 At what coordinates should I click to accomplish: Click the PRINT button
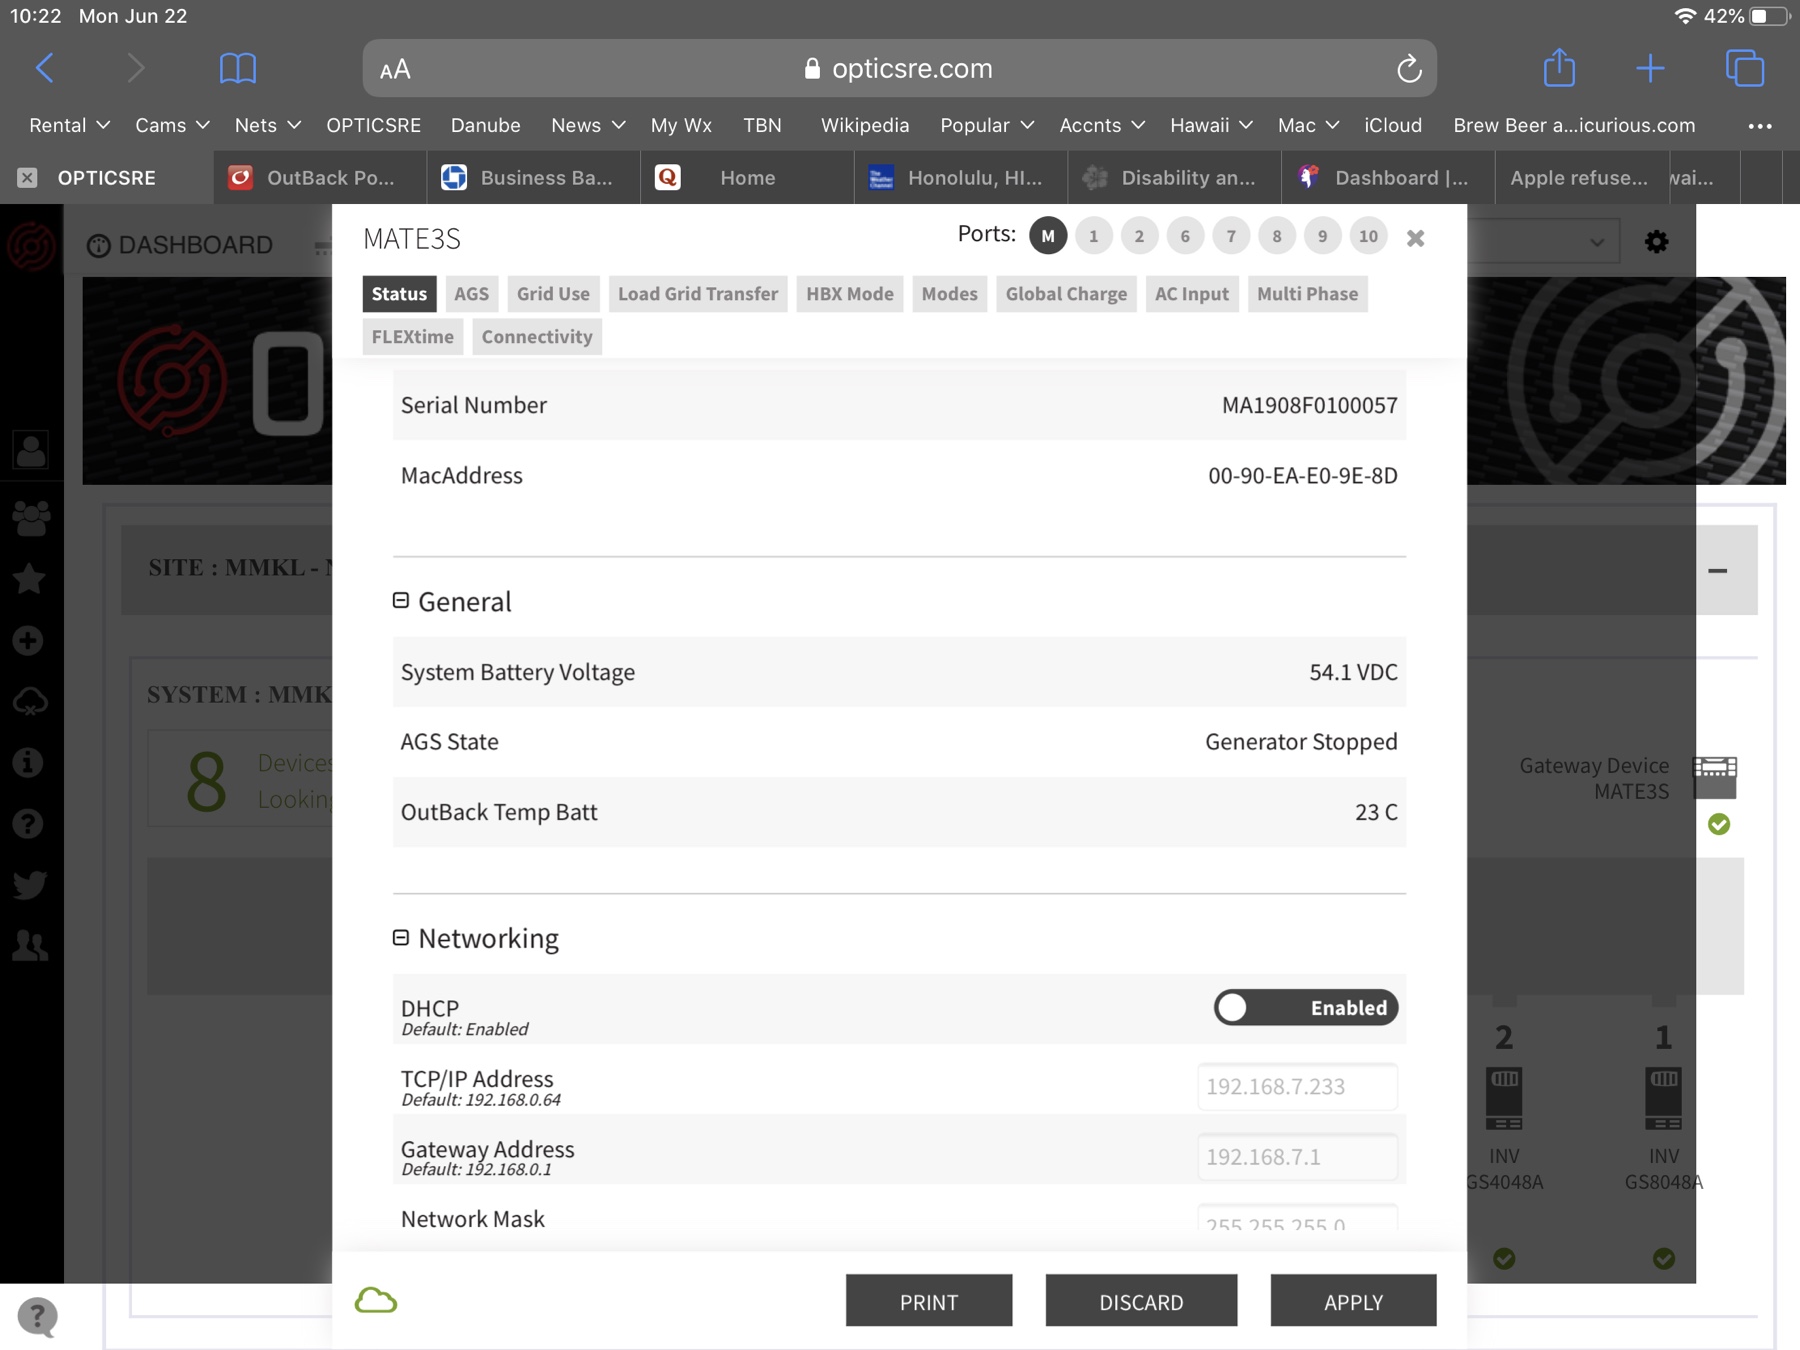929,1300
